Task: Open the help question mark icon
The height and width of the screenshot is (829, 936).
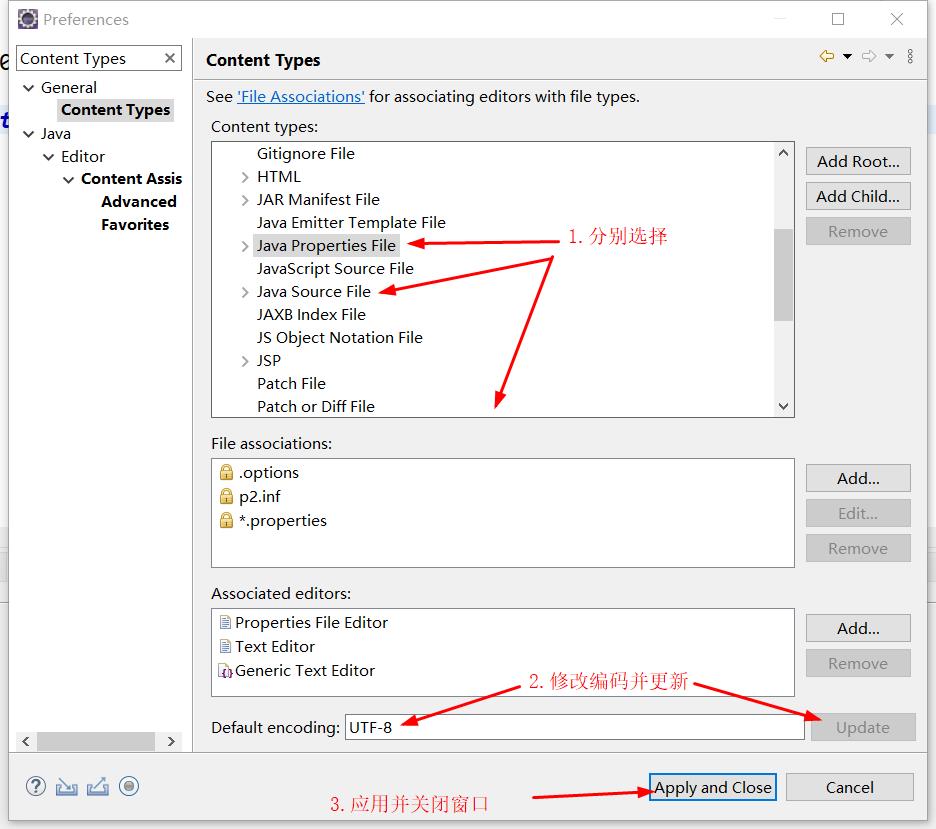Action: coord(36,787)
